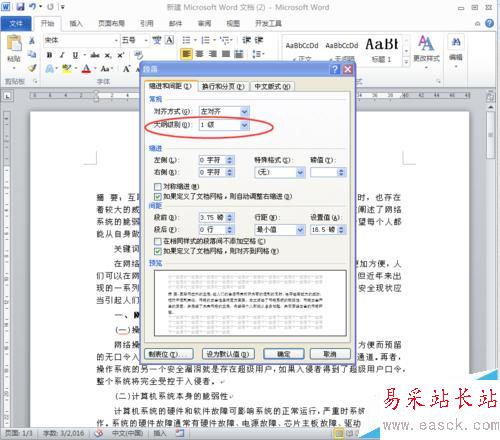Open the line spacing ribbon dropdown

click(258, 54)
